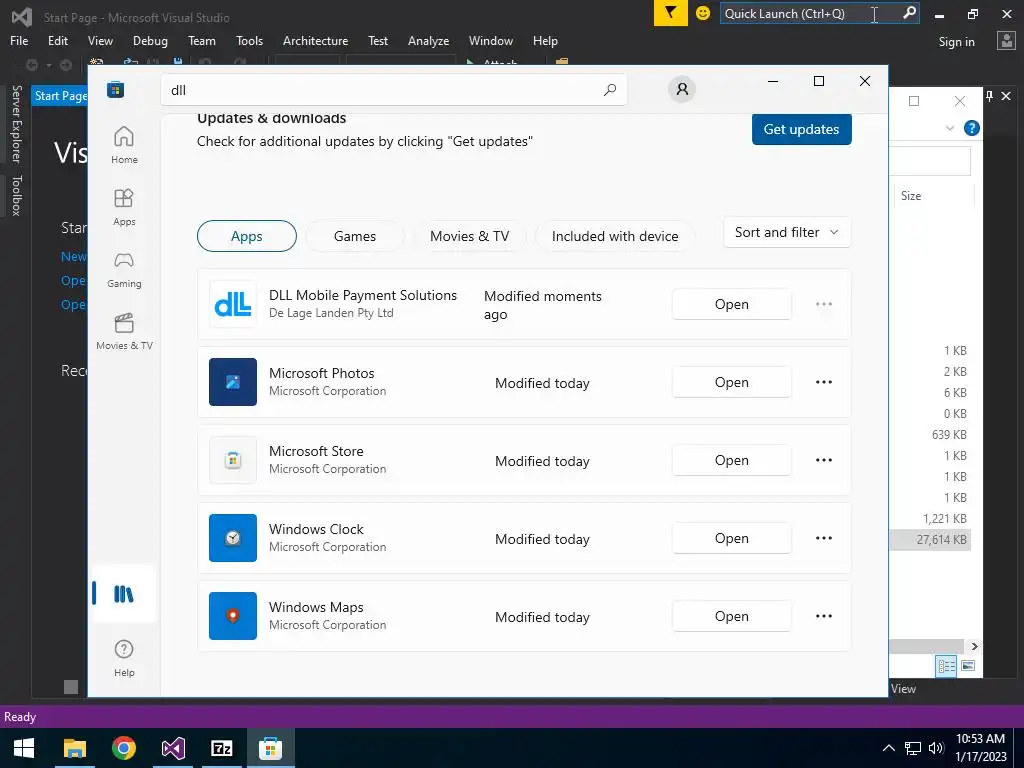Click the Microsoft Photos app icon
The height and width of the screenshot is (768, 1024).
[233, 382]
